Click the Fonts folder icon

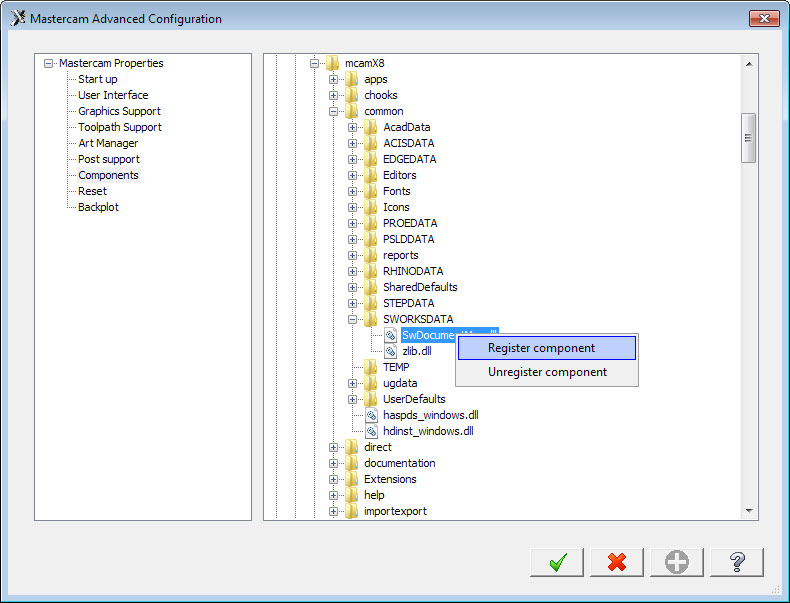pyautogui.click(x=371, y=191)
